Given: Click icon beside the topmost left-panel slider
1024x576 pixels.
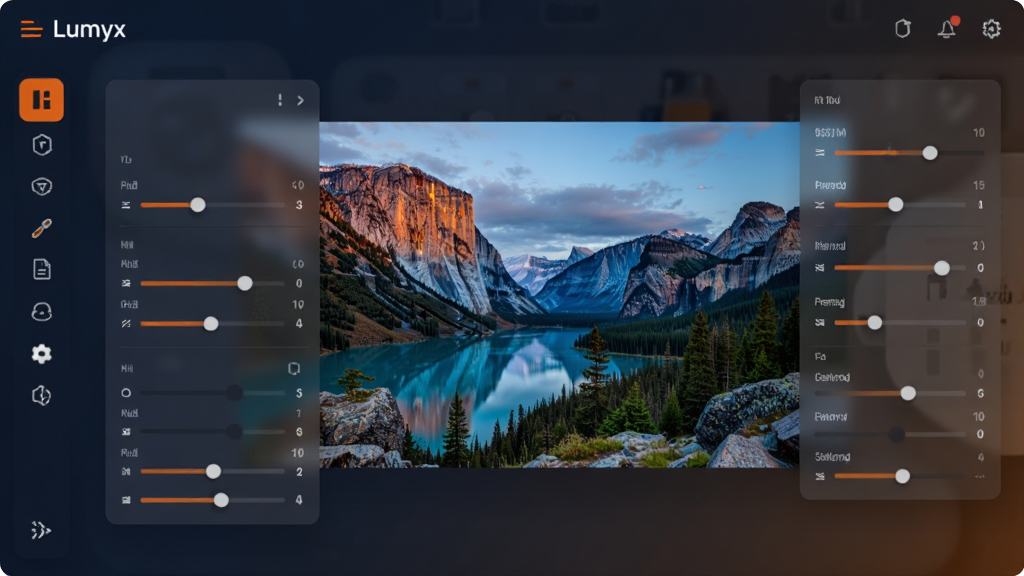Looking at the screenshot, I should tap(126, 205).
